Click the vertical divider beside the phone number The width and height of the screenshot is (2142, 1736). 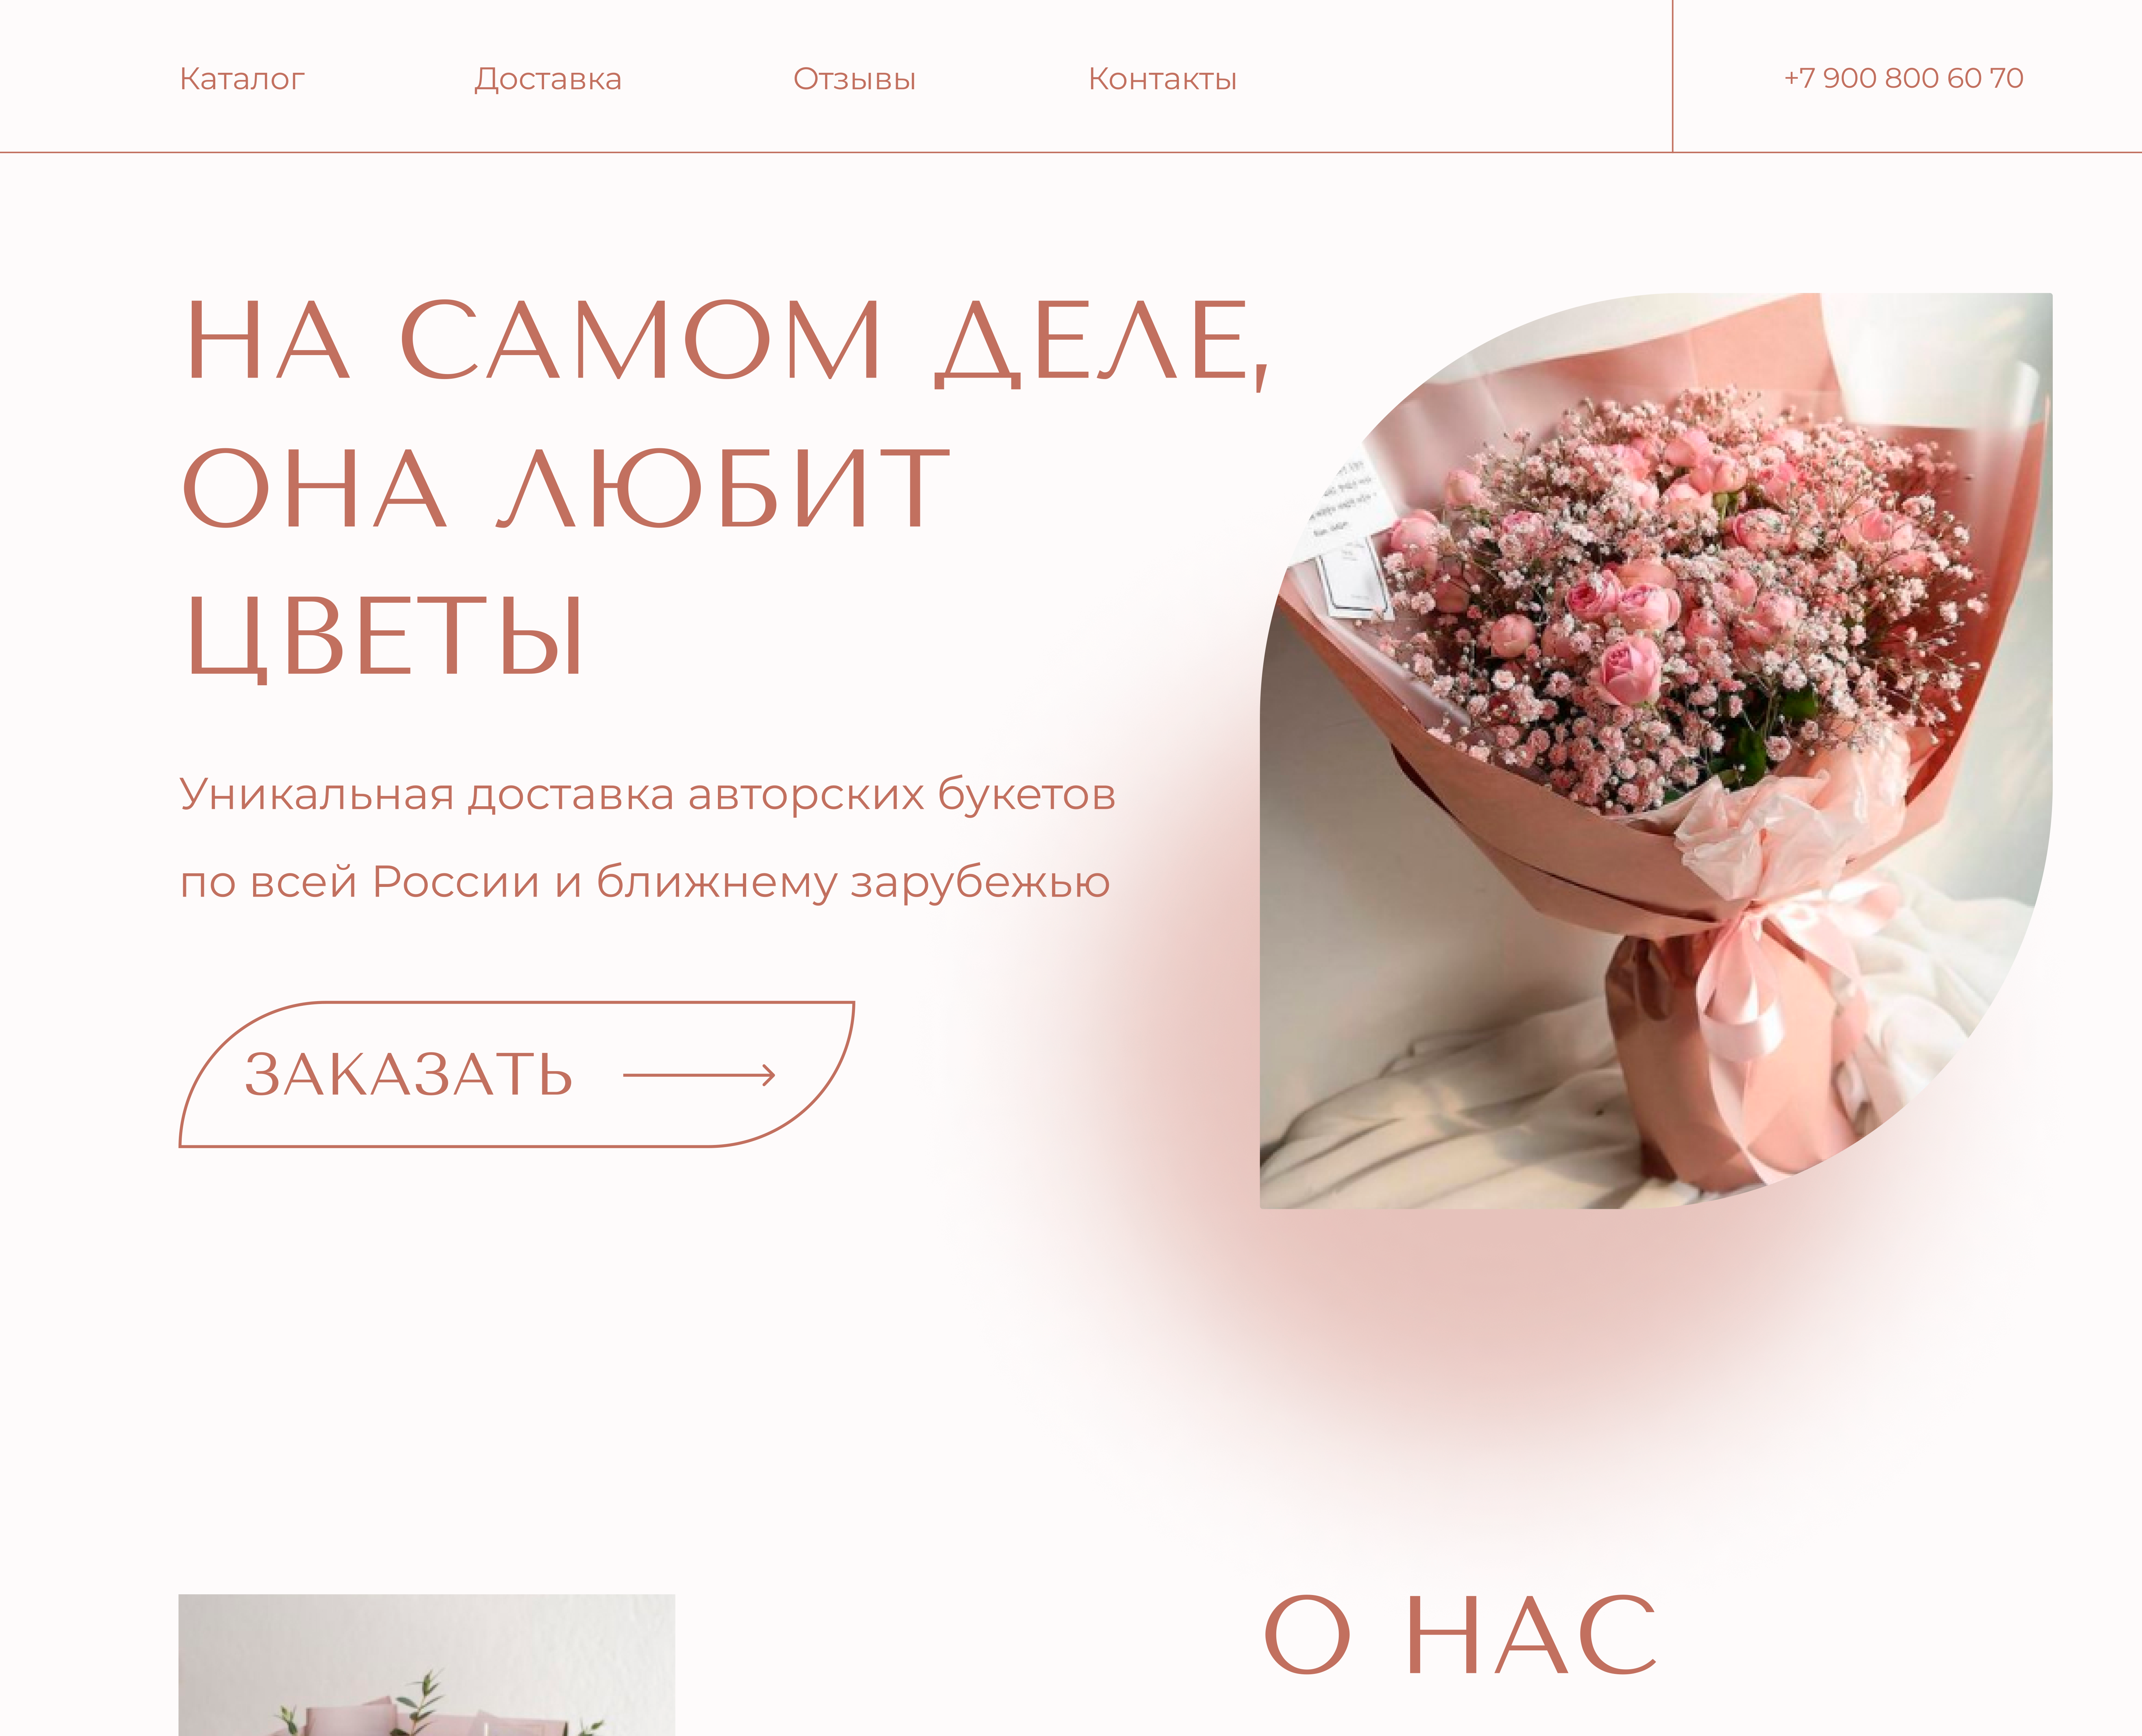(x=1672, y=76)
